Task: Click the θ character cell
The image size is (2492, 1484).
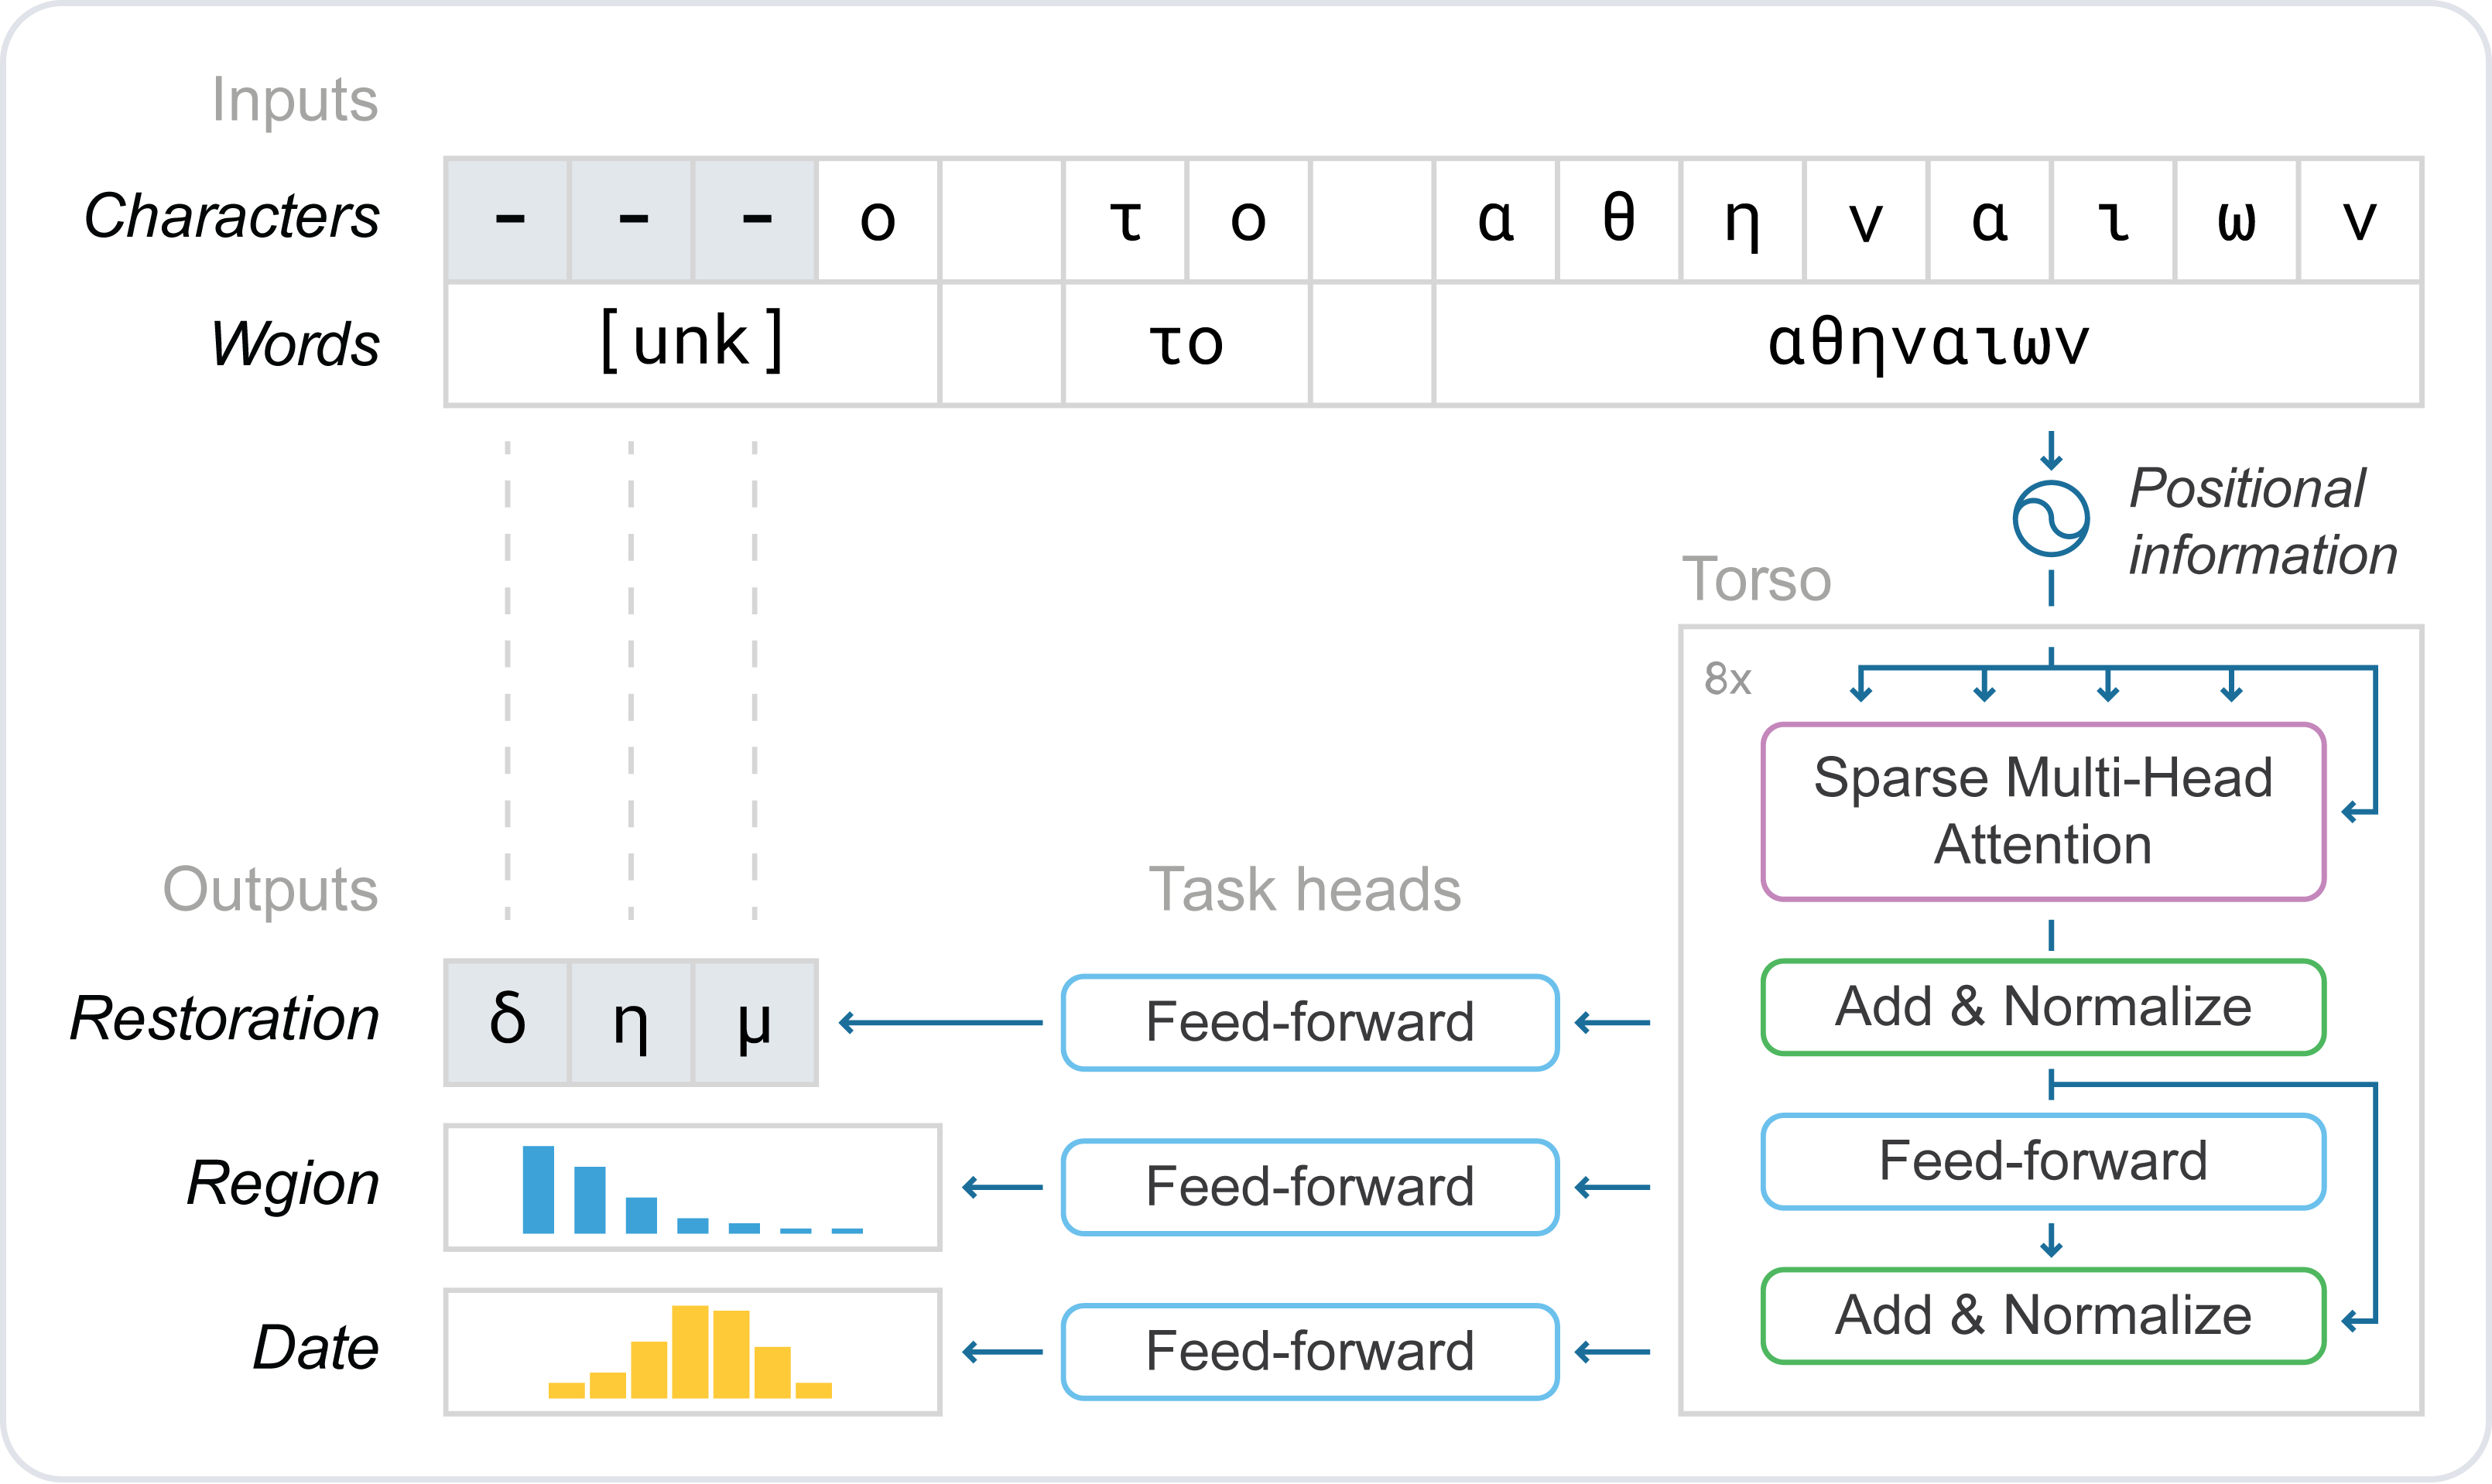Action: (1619, 219)
